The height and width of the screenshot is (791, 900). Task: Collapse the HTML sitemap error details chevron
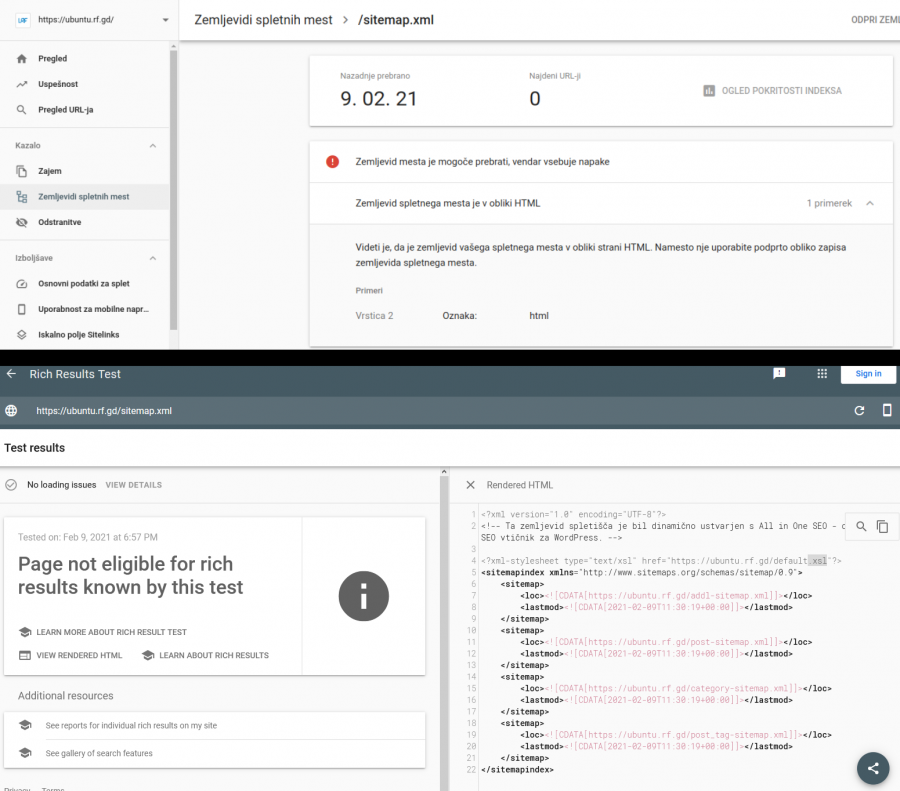[x=870, y=203]
